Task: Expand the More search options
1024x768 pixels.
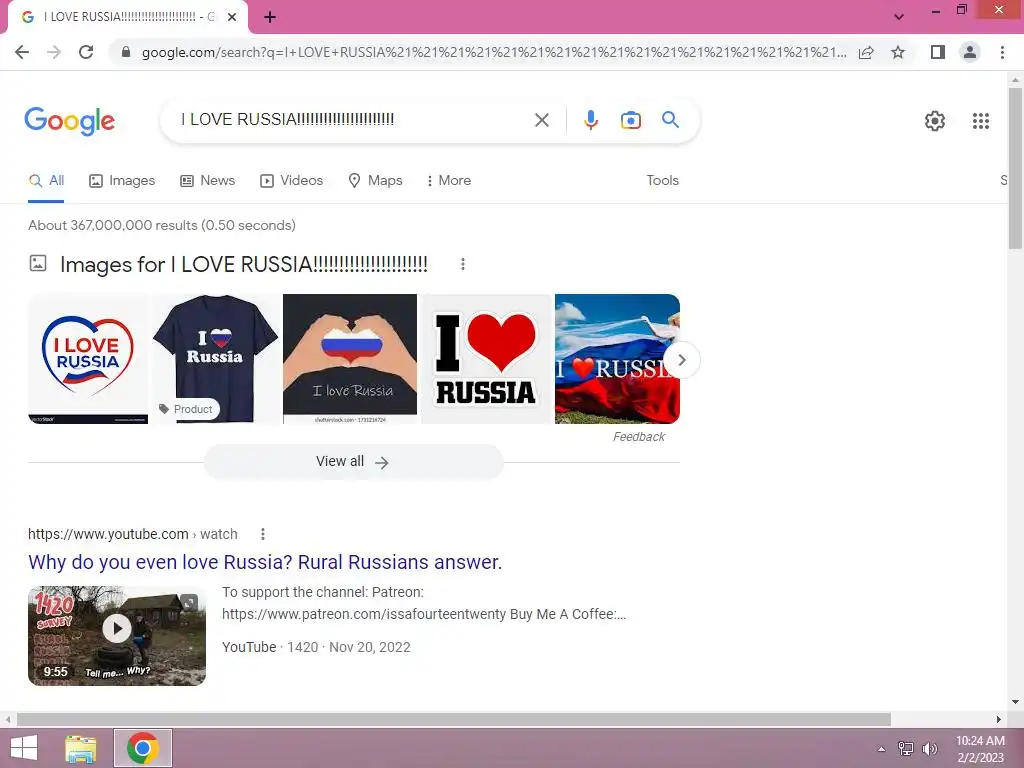Action: point(449,181)
